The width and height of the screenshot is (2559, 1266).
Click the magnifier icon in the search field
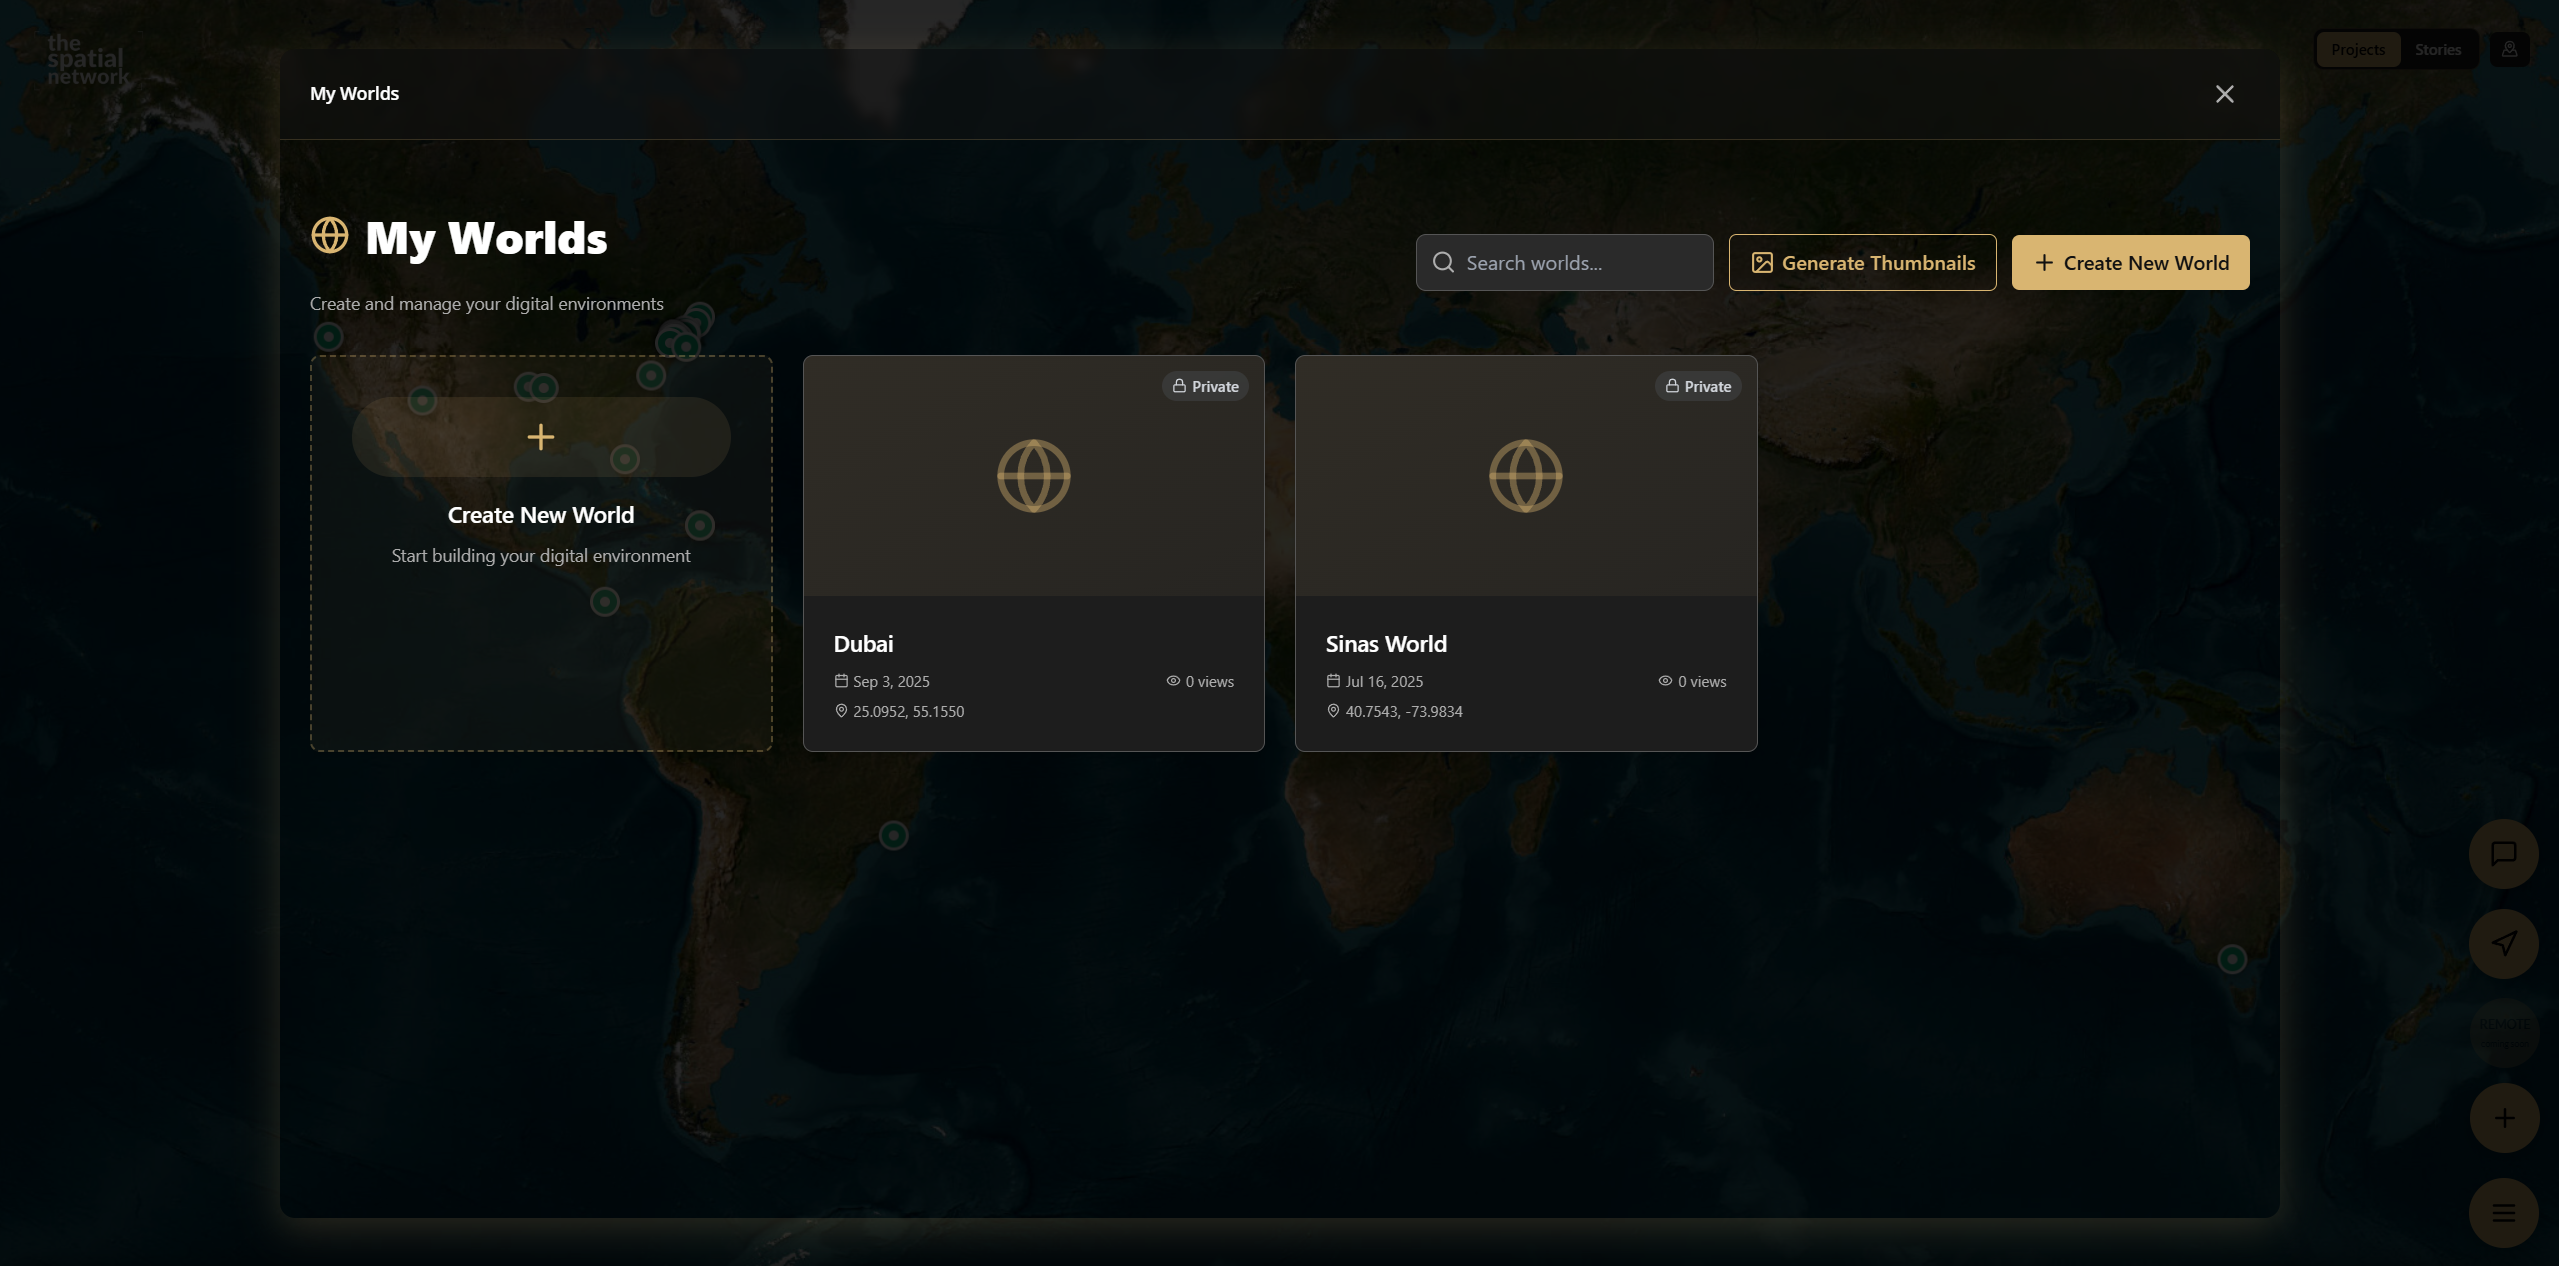pos(1443,261)
